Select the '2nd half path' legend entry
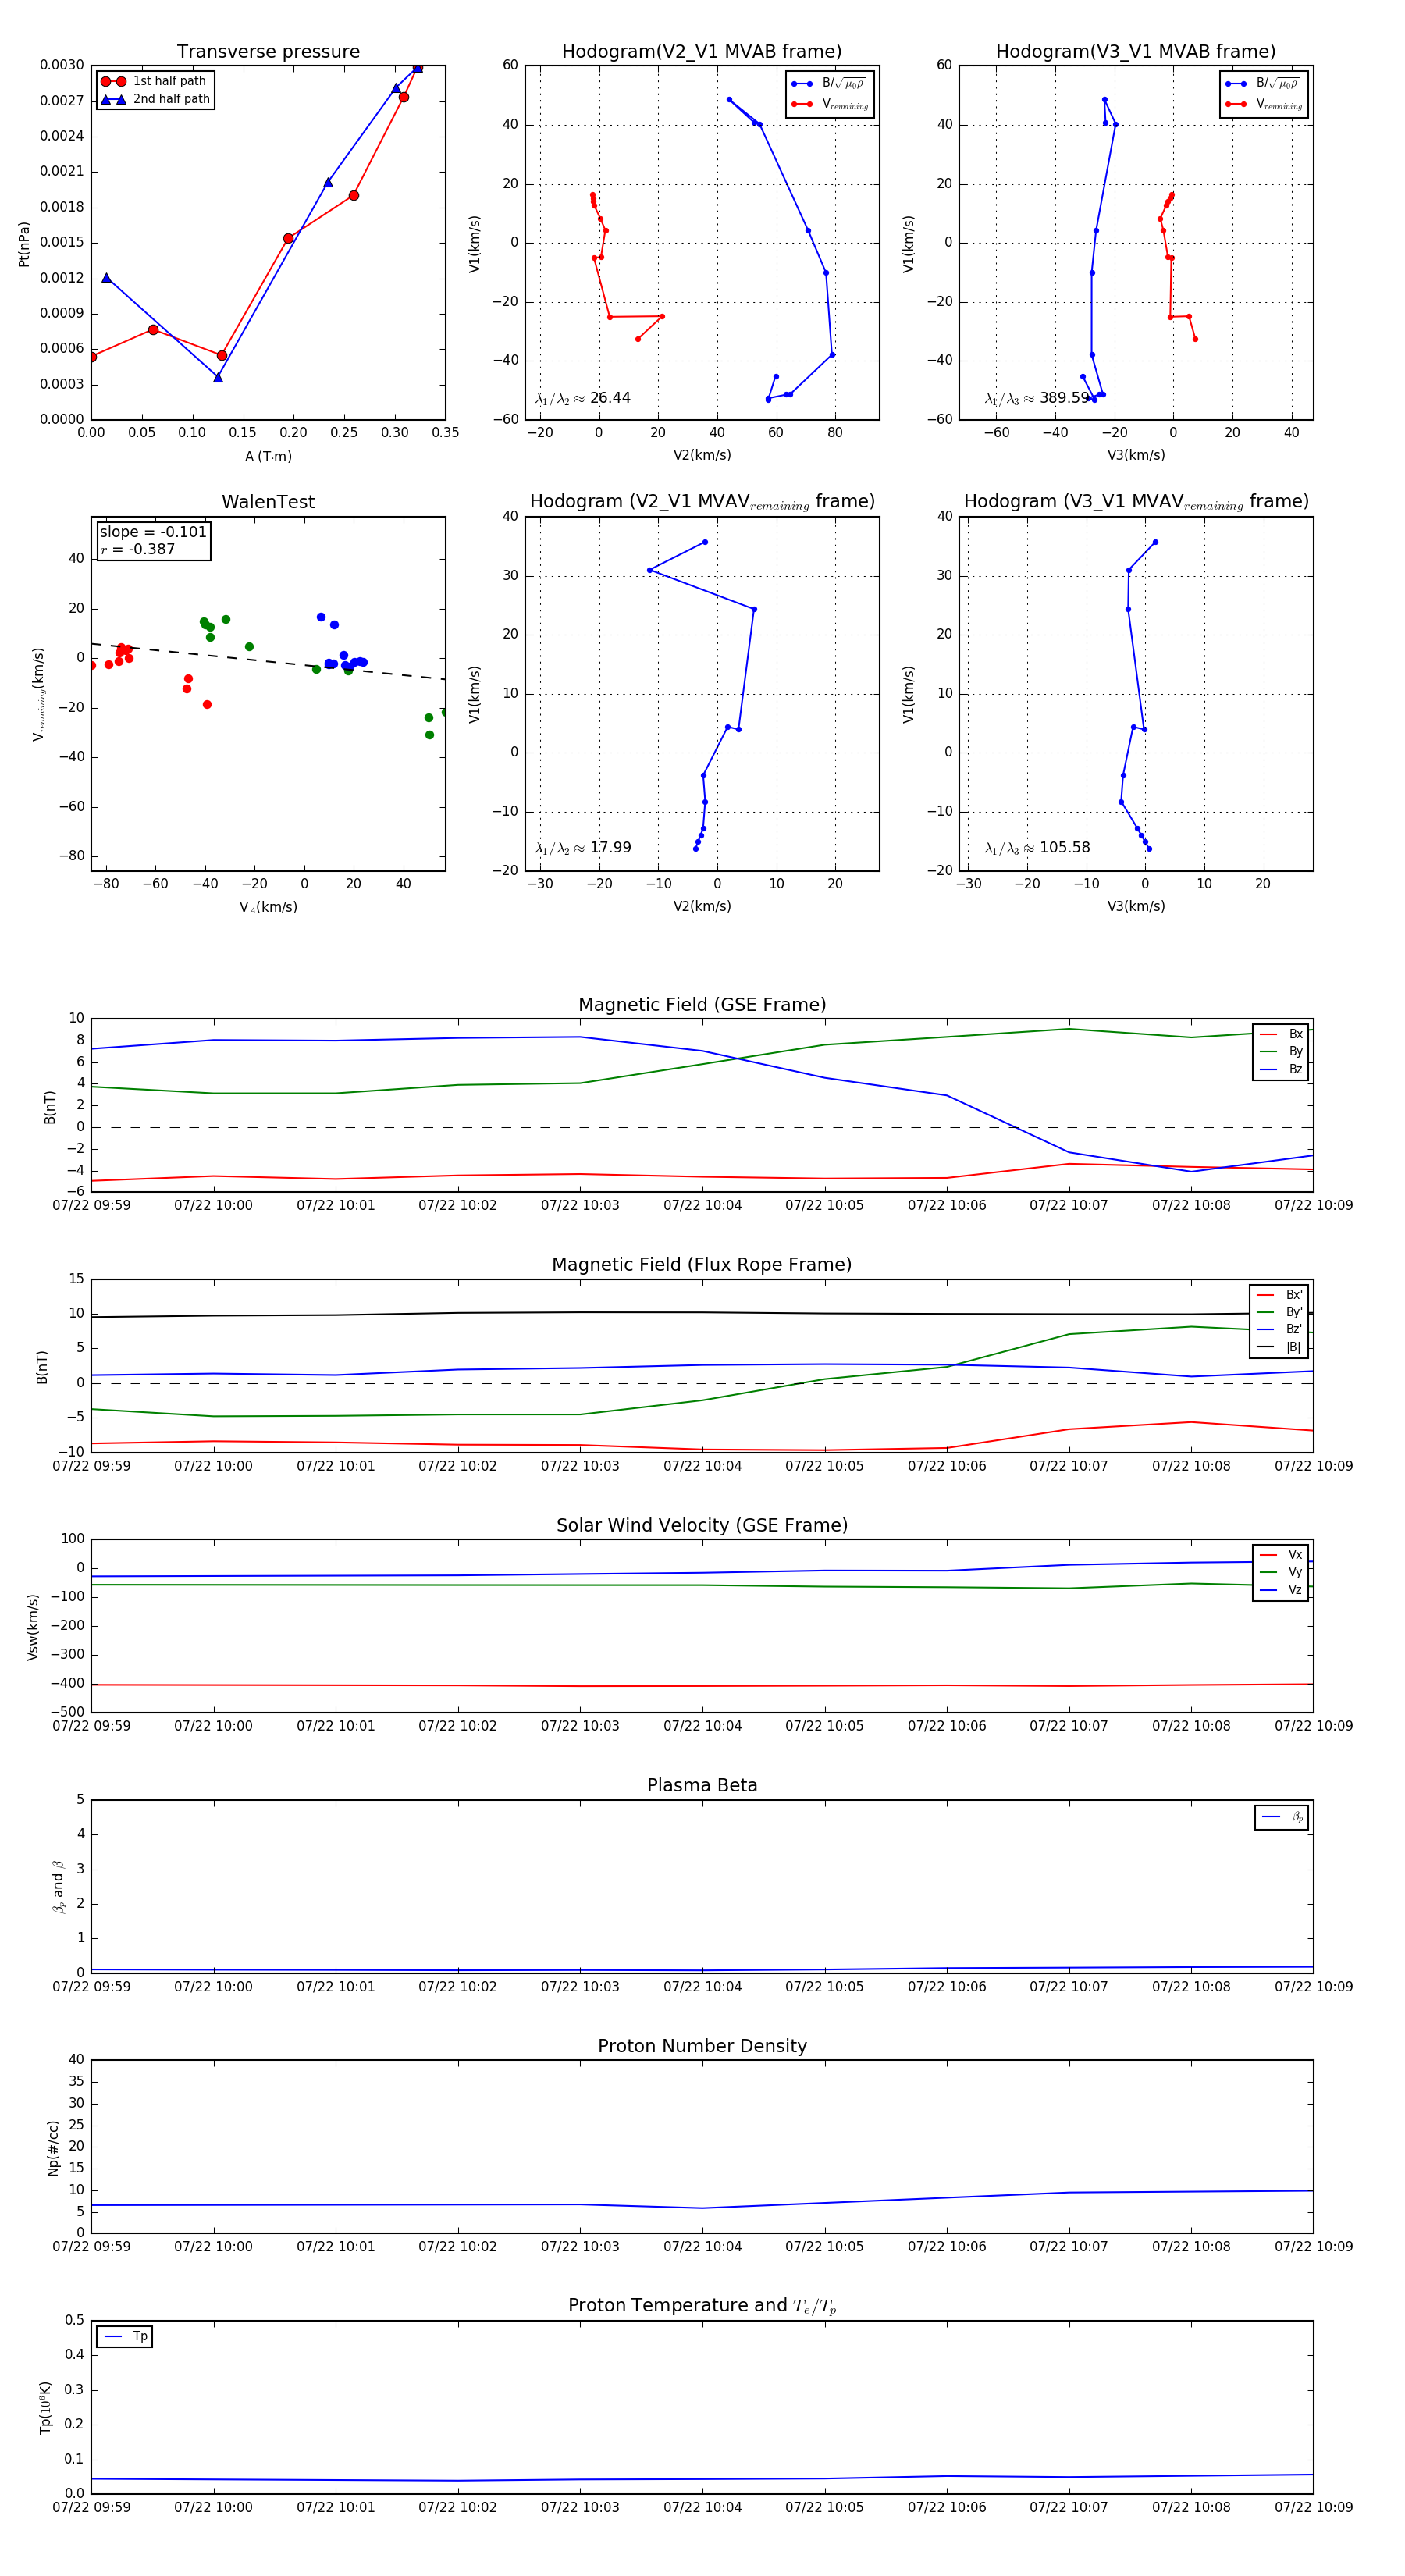The width and height of the screenshot is (1405, 2576). 155,99
